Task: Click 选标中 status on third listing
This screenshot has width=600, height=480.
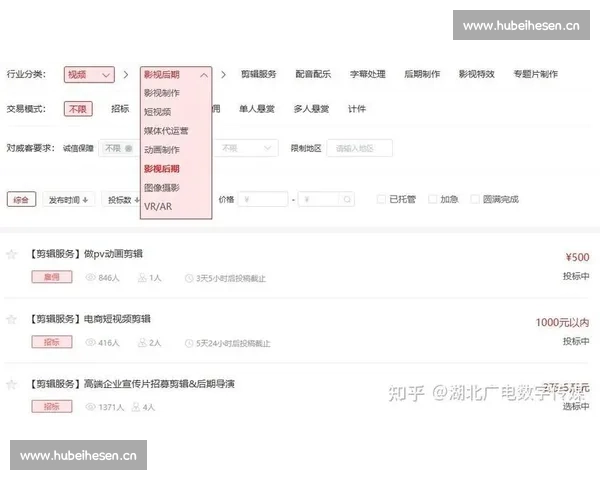Action: (576, 406)
